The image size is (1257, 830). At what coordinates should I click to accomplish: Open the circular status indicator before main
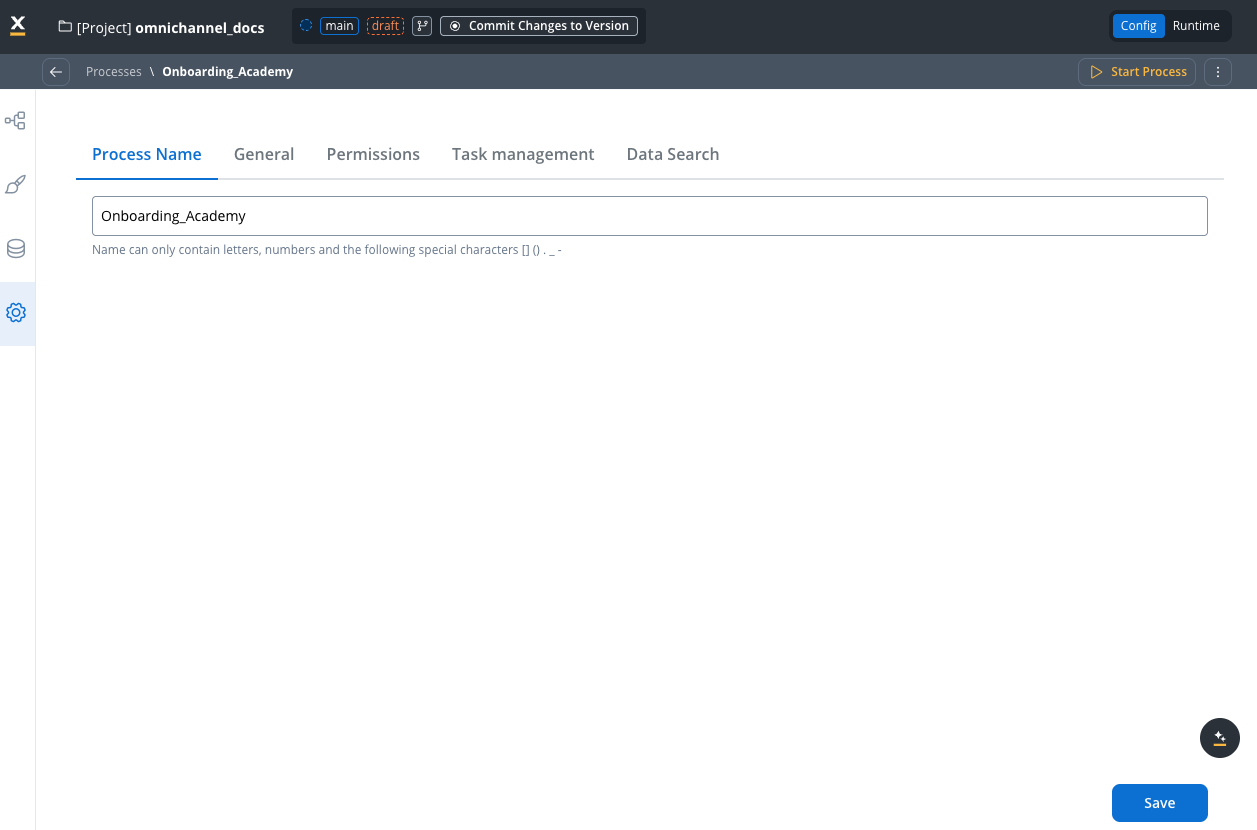[x=306, y=25]
